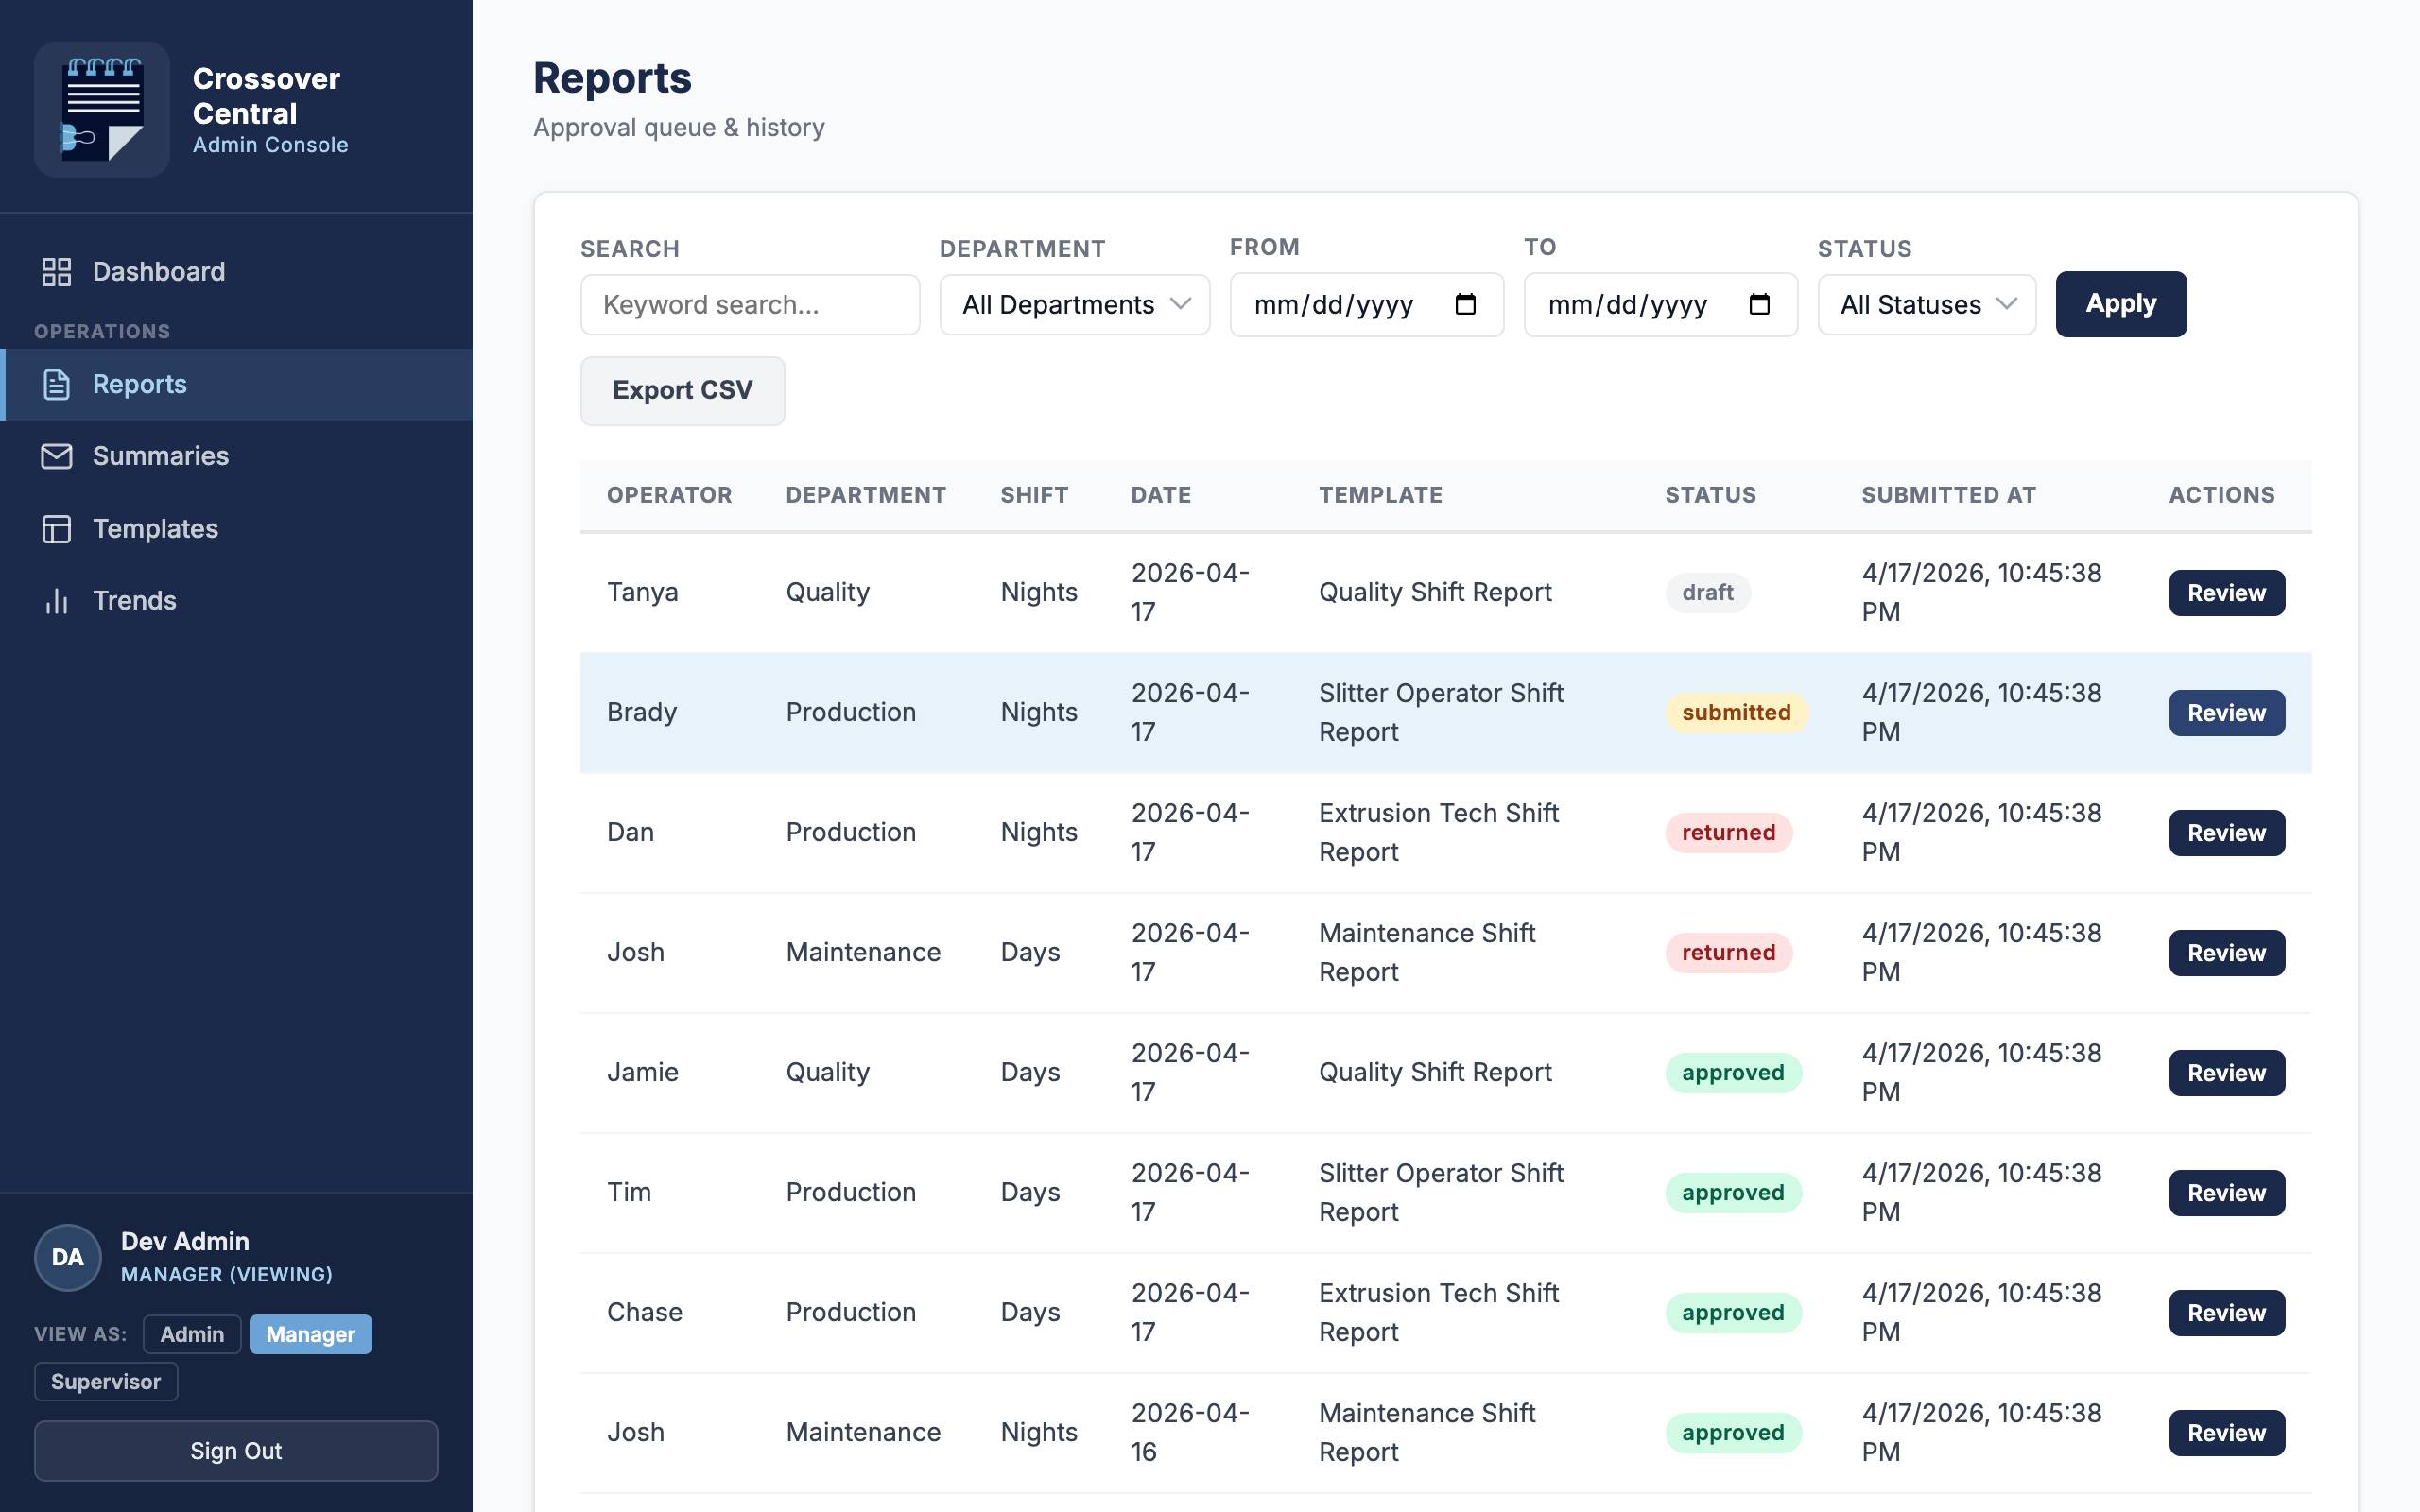Open the Trends page
The width and height of the screenshot is (2420, 1512).
236,600
